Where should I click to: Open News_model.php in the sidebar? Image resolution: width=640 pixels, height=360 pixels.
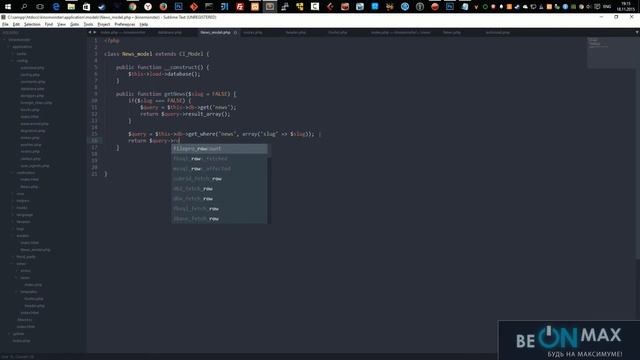[x=35, y=250]
